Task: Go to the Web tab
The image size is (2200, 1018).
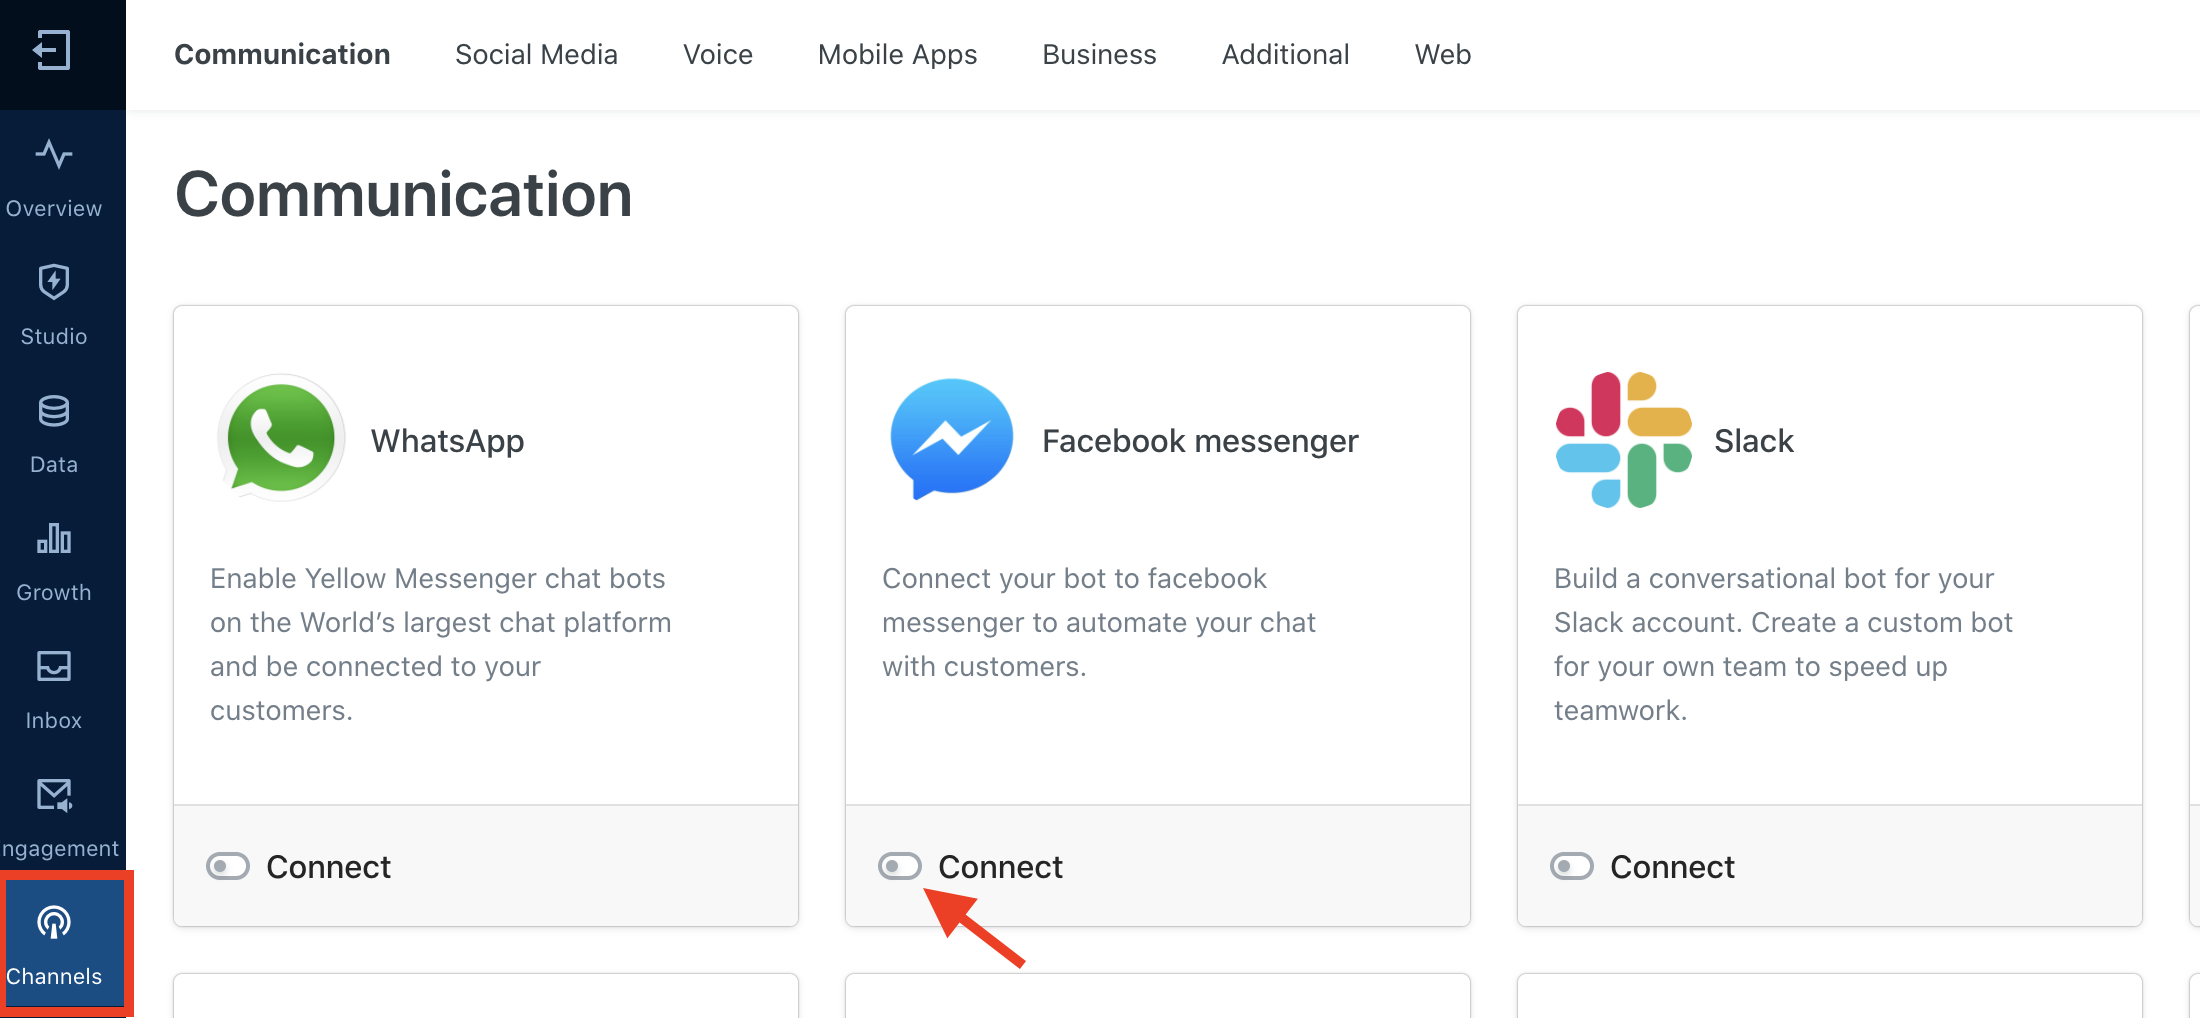Action: [1443, 54]
